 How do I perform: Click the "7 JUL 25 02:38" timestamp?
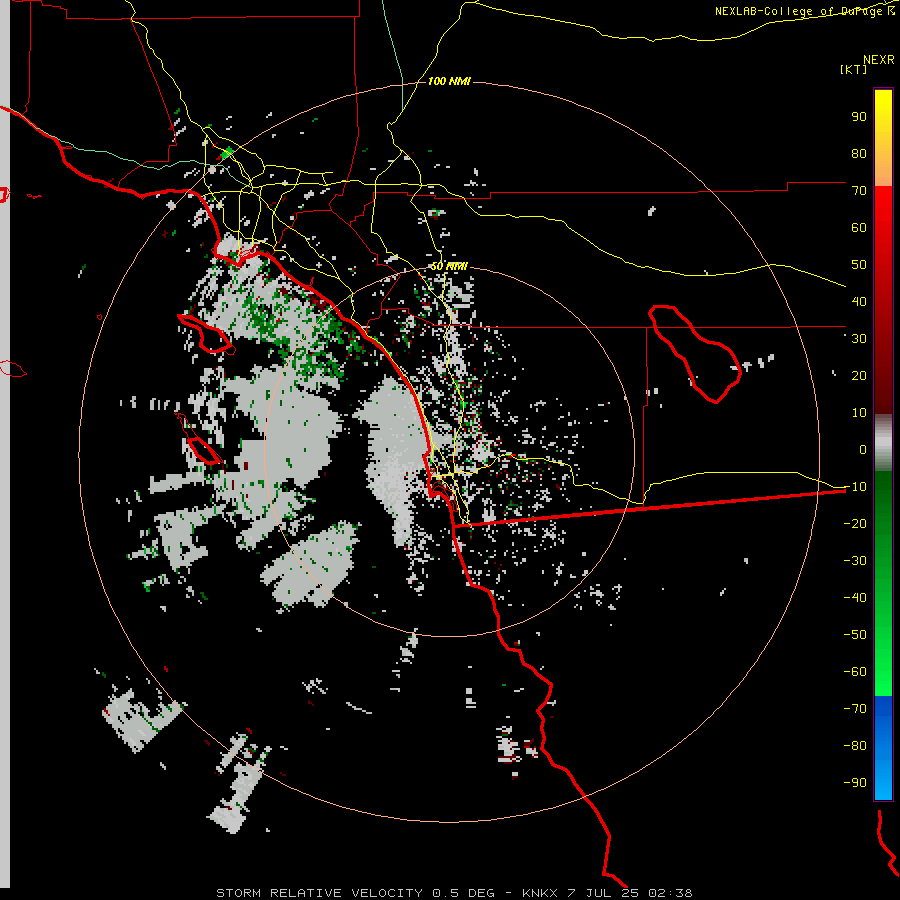point(630,893)
